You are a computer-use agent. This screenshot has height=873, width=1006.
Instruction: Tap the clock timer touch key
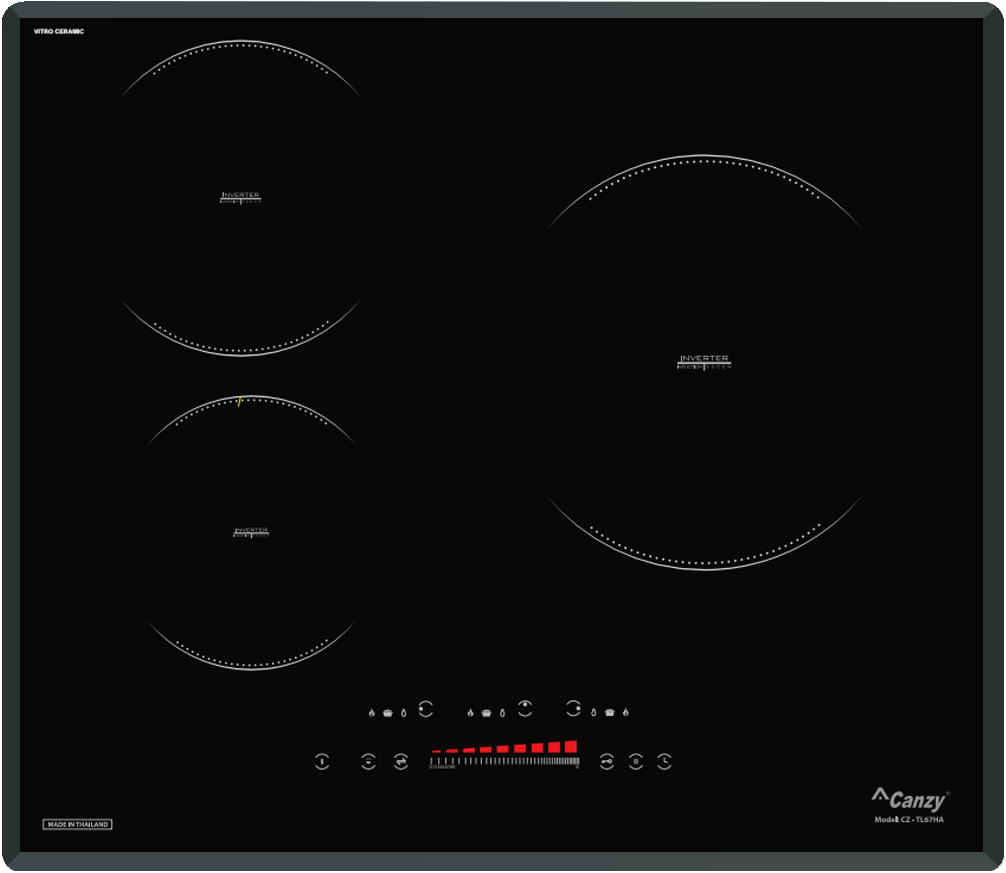pos(664,761)
